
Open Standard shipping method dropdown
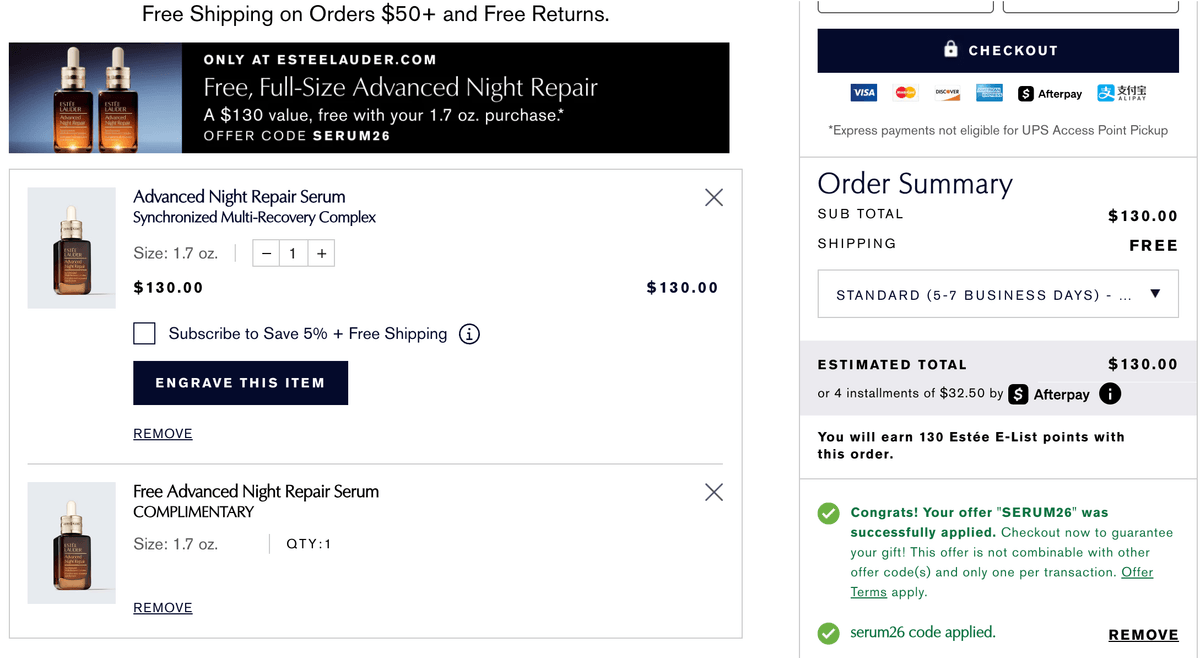coord(998,294)
